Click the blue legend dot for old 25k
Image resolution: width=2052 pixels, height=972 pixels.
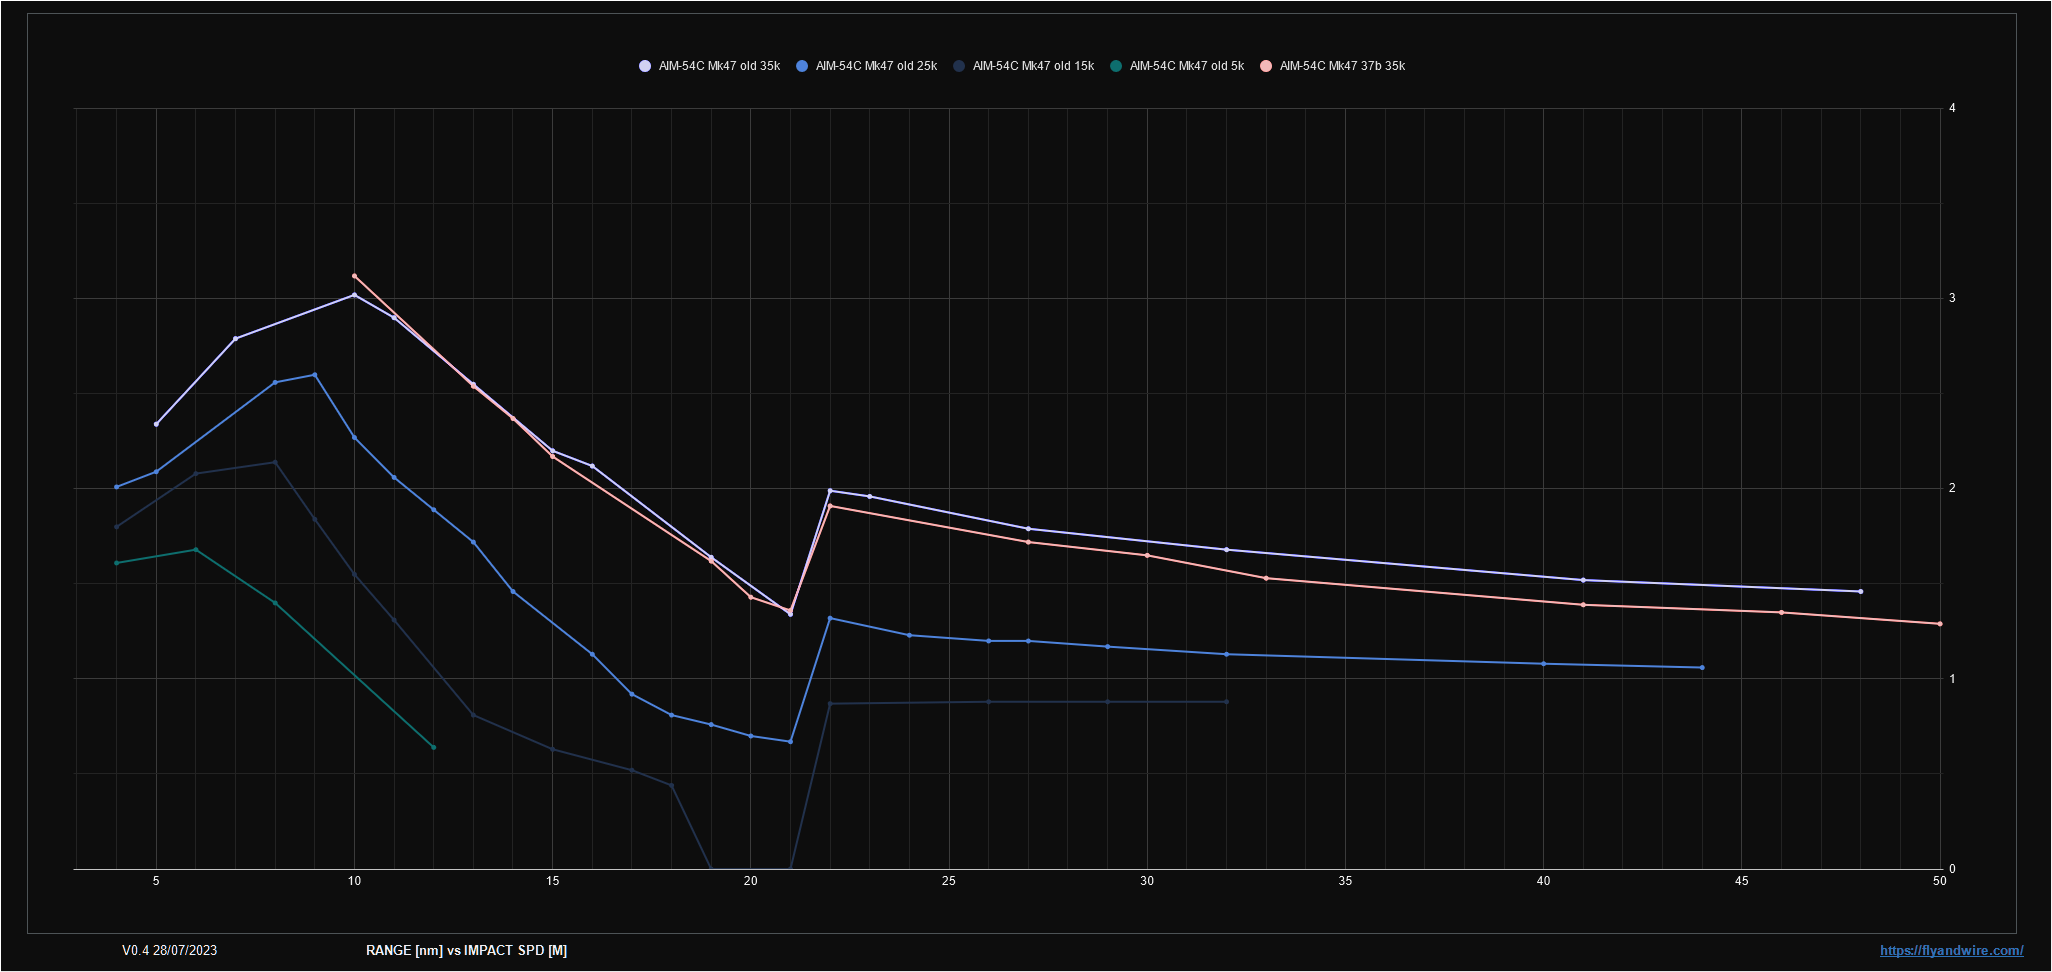(802, 66)
